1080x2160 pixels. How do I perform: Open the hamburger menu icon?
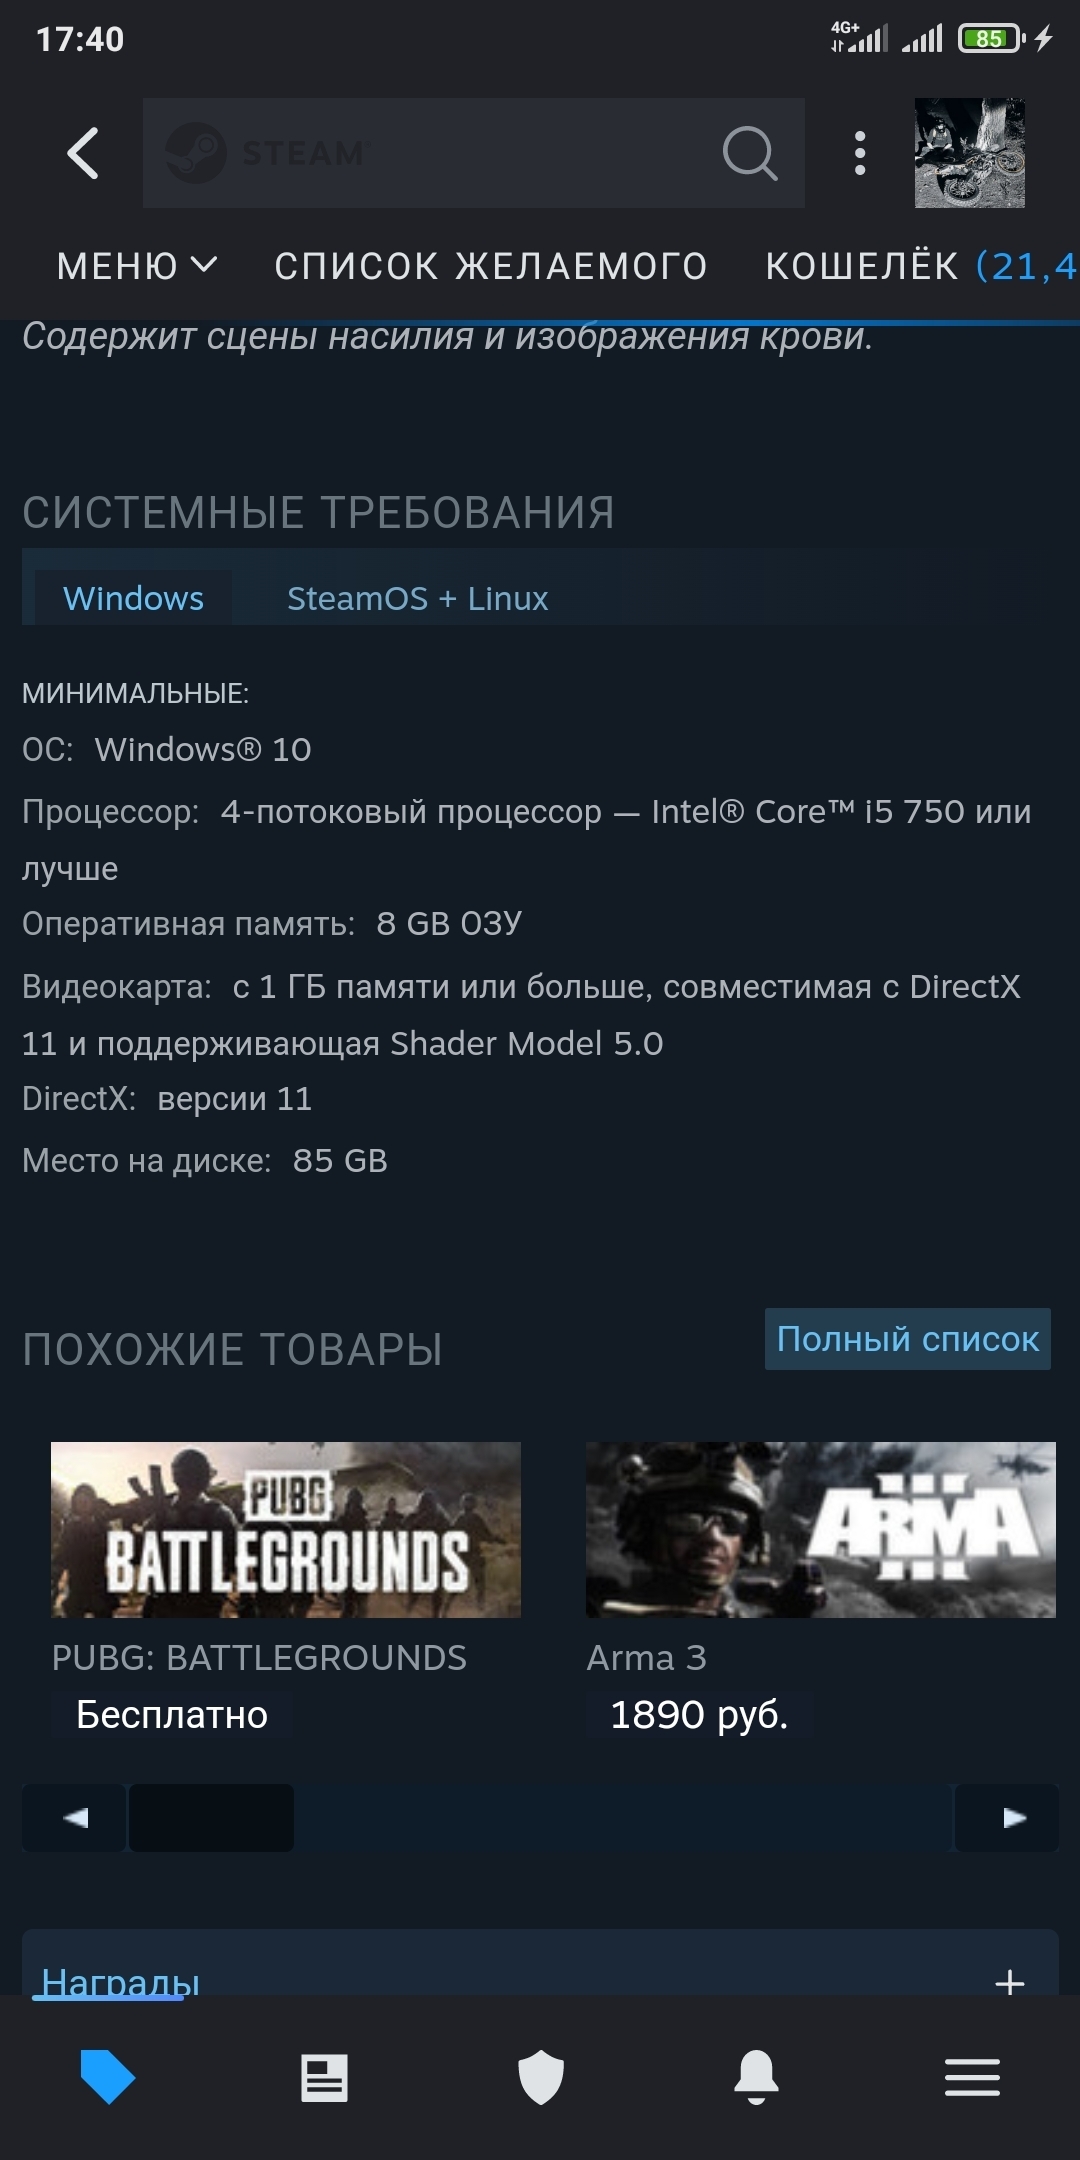point(973,2078)
